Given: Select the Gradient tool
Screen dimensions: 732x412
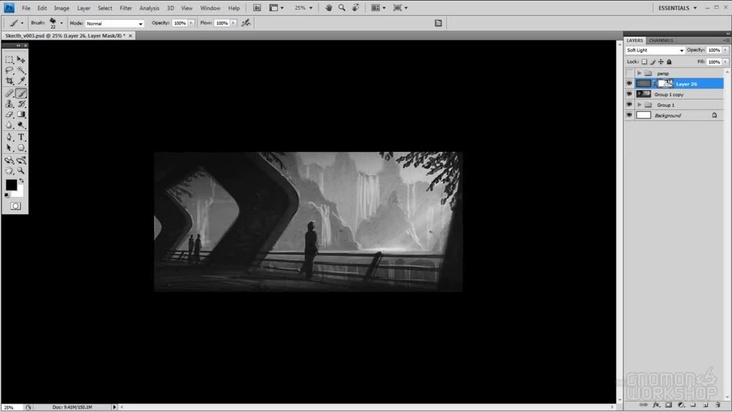Looking at the screenshot, I should click(x=21, y=115).
